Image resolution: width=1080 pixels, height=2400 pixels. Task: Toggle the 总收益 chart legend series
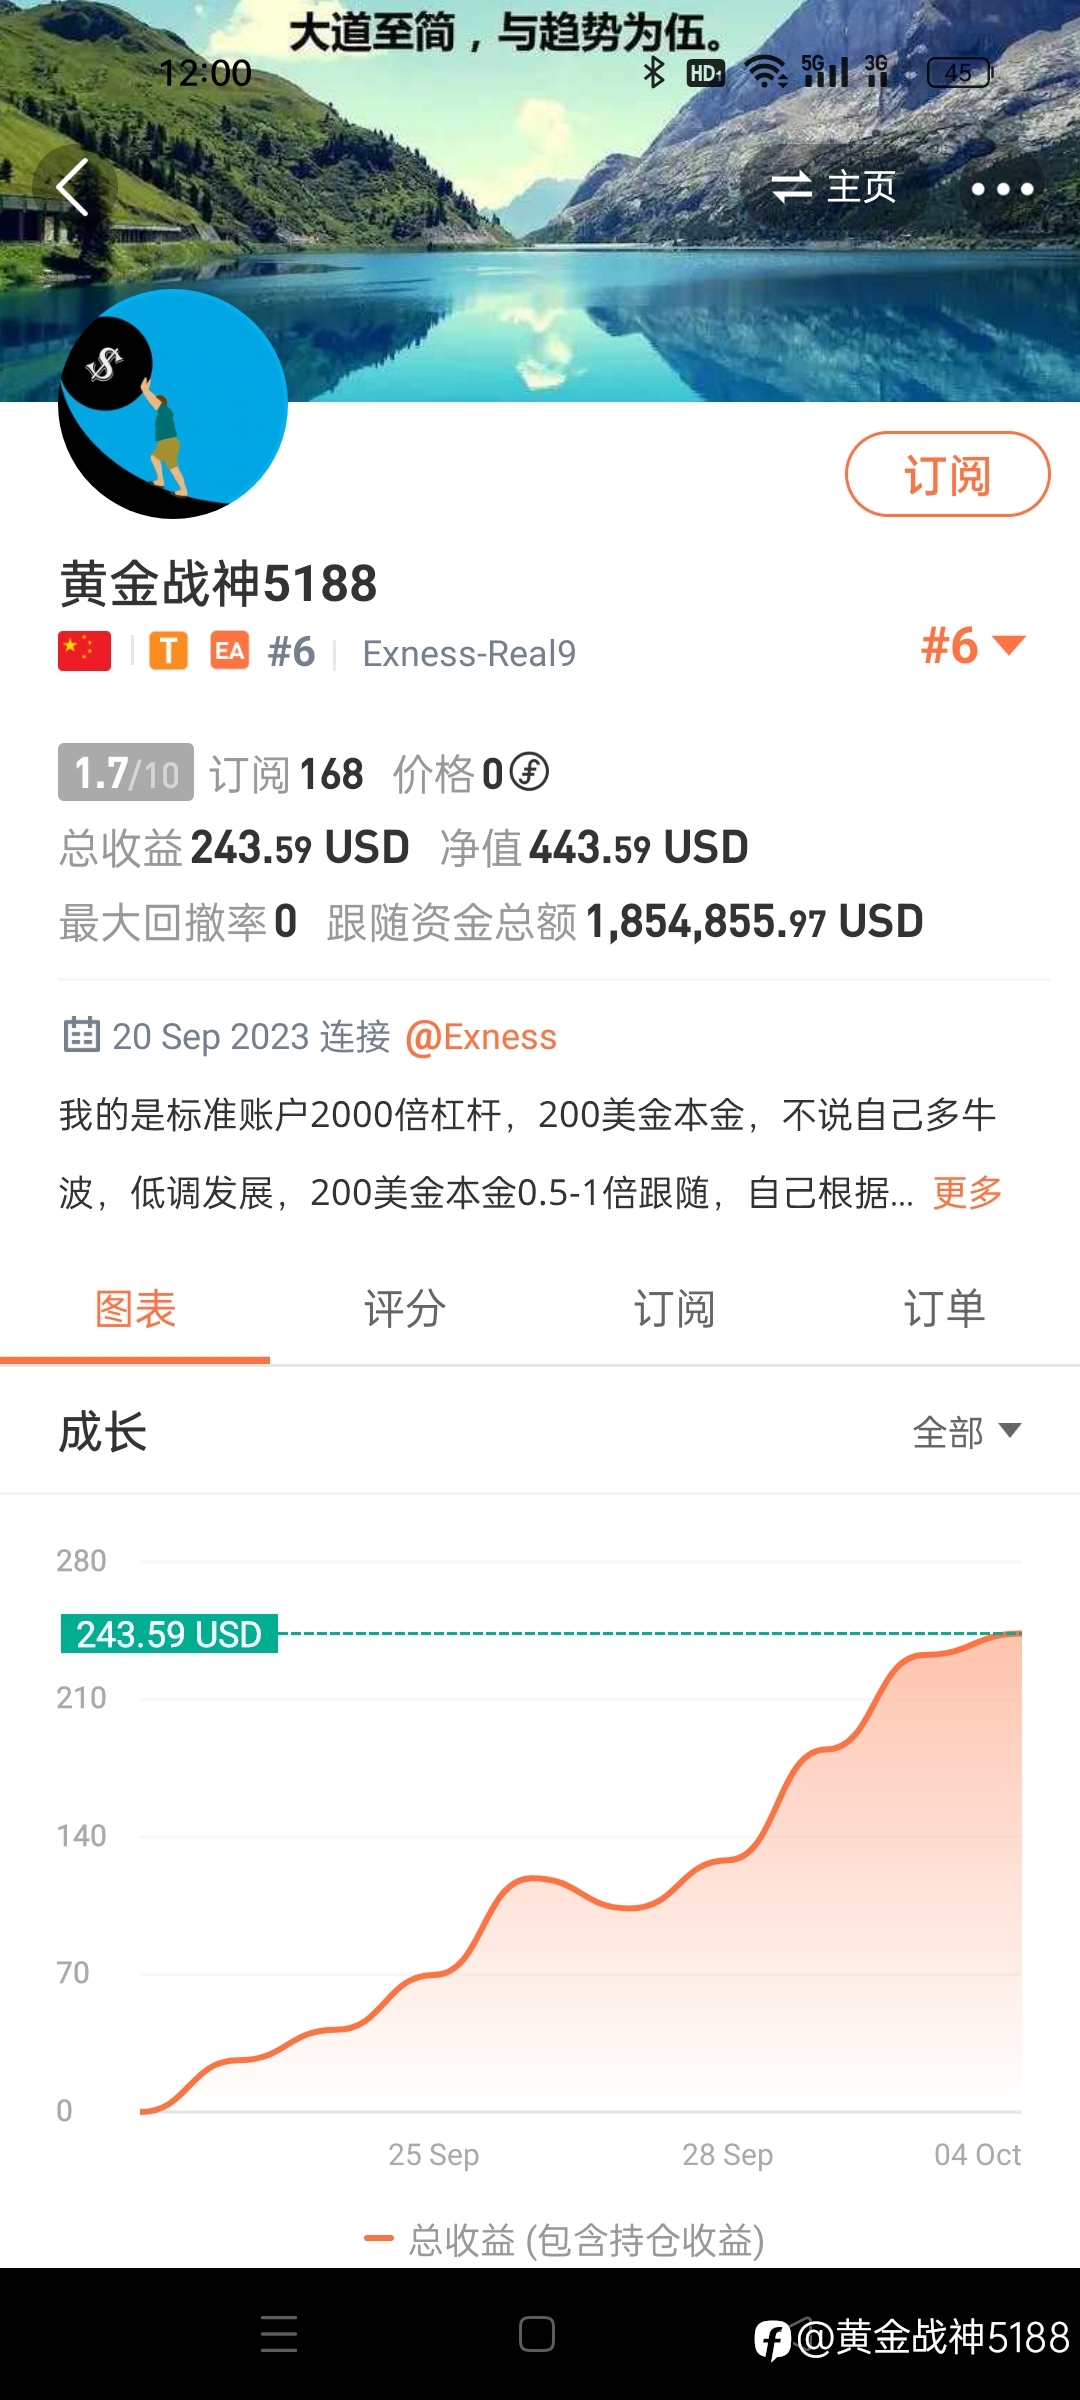565,2240
